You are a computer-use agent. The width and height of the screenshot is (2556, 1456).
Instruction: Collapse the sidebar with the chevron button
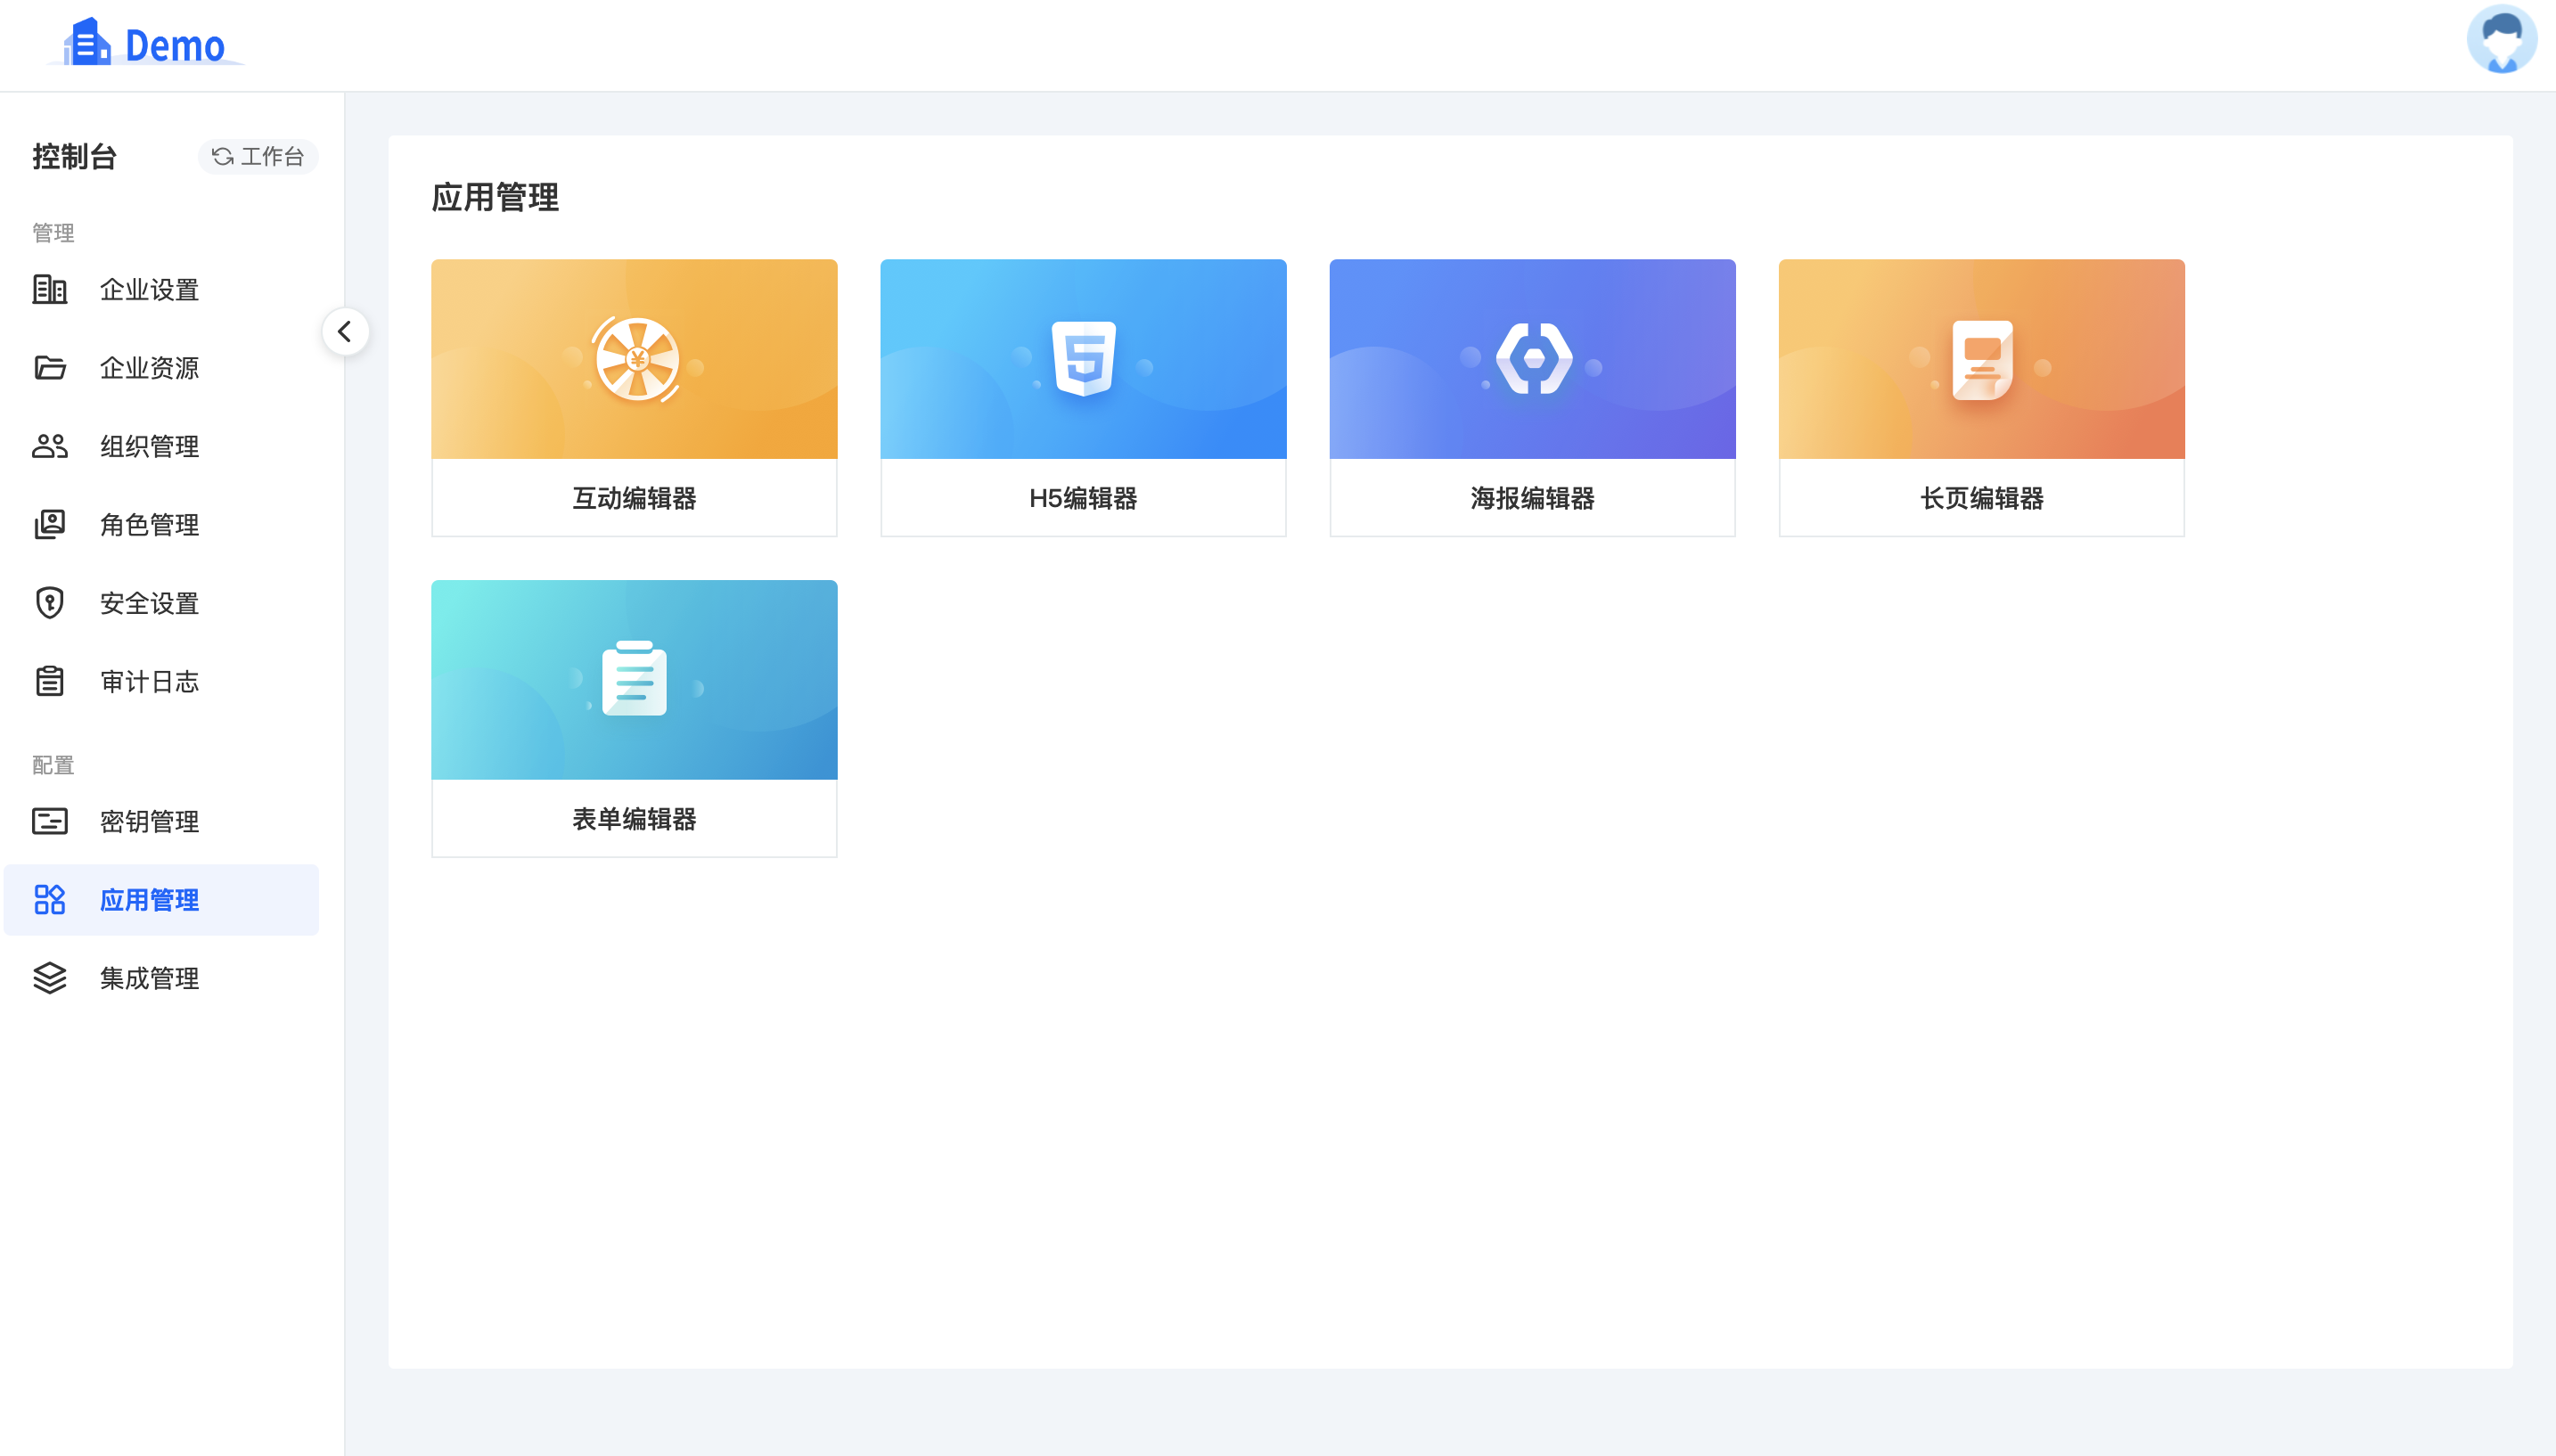pos(345,331)
